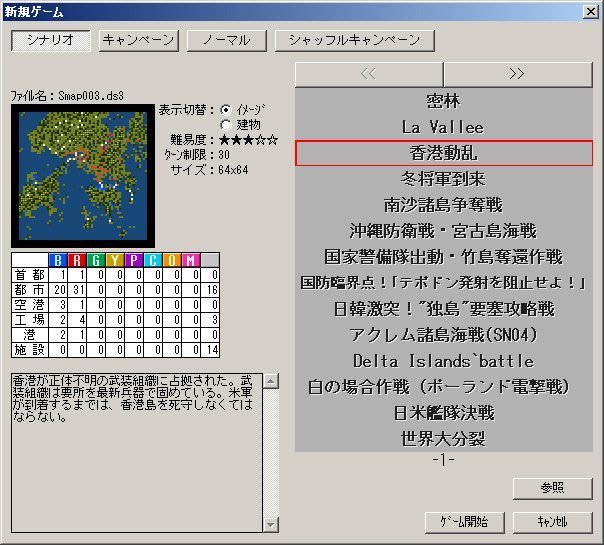The width and height of the screenshot is (604, 545).
Task: Select the 冬将軍到来 scenario
Action: [x=444, y=179]
